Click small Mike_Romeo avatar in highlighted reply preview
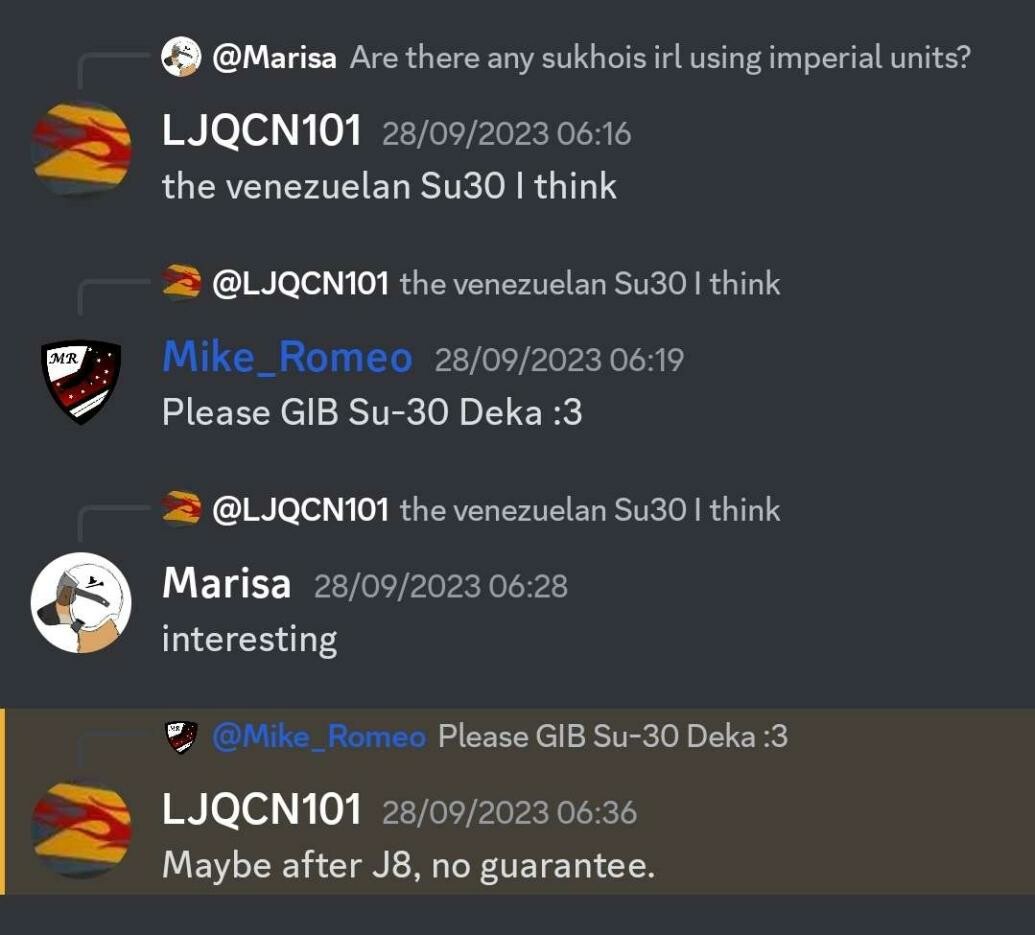The width and height of the screenshot is (1035, 935). [x=182, y=737]
